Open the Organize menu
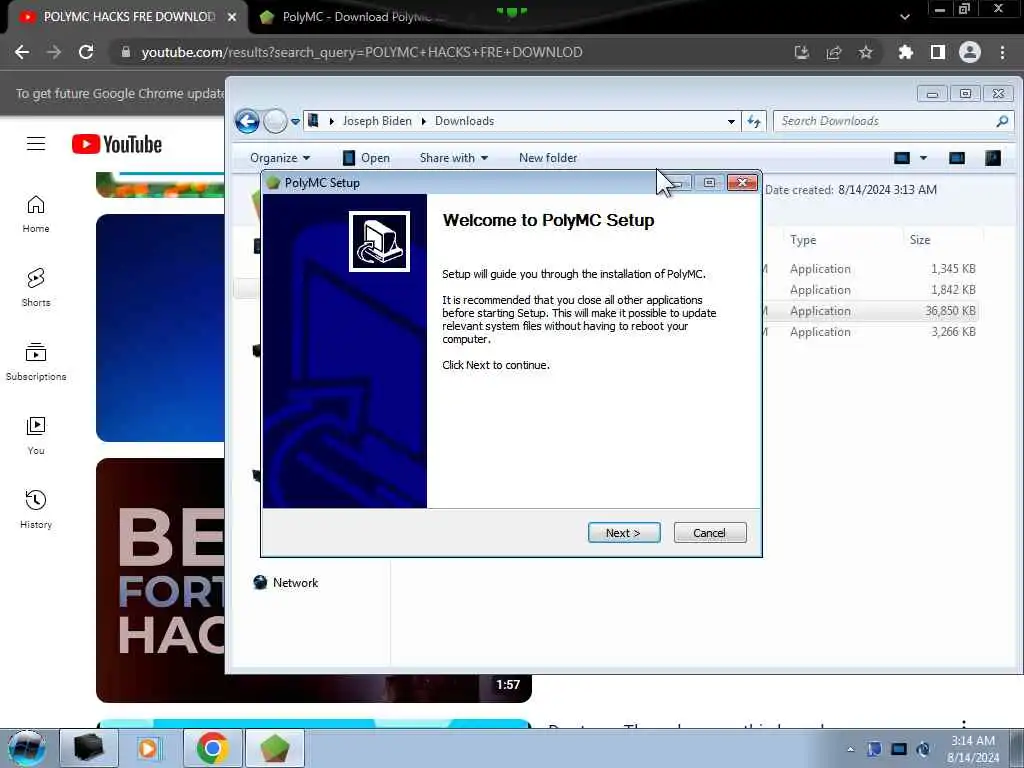Viewport: 1024px width, 768px height. click(280, 158)
